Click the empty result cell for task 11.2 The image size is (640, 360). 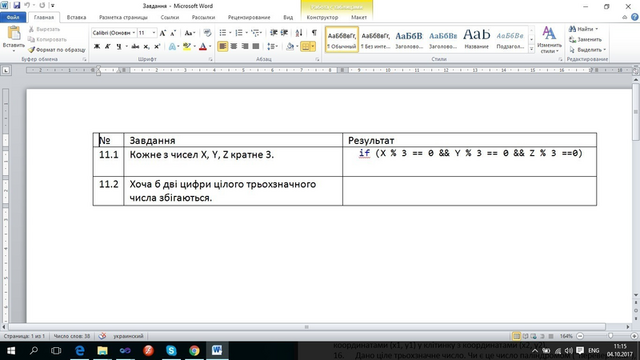tap(469, 191)
